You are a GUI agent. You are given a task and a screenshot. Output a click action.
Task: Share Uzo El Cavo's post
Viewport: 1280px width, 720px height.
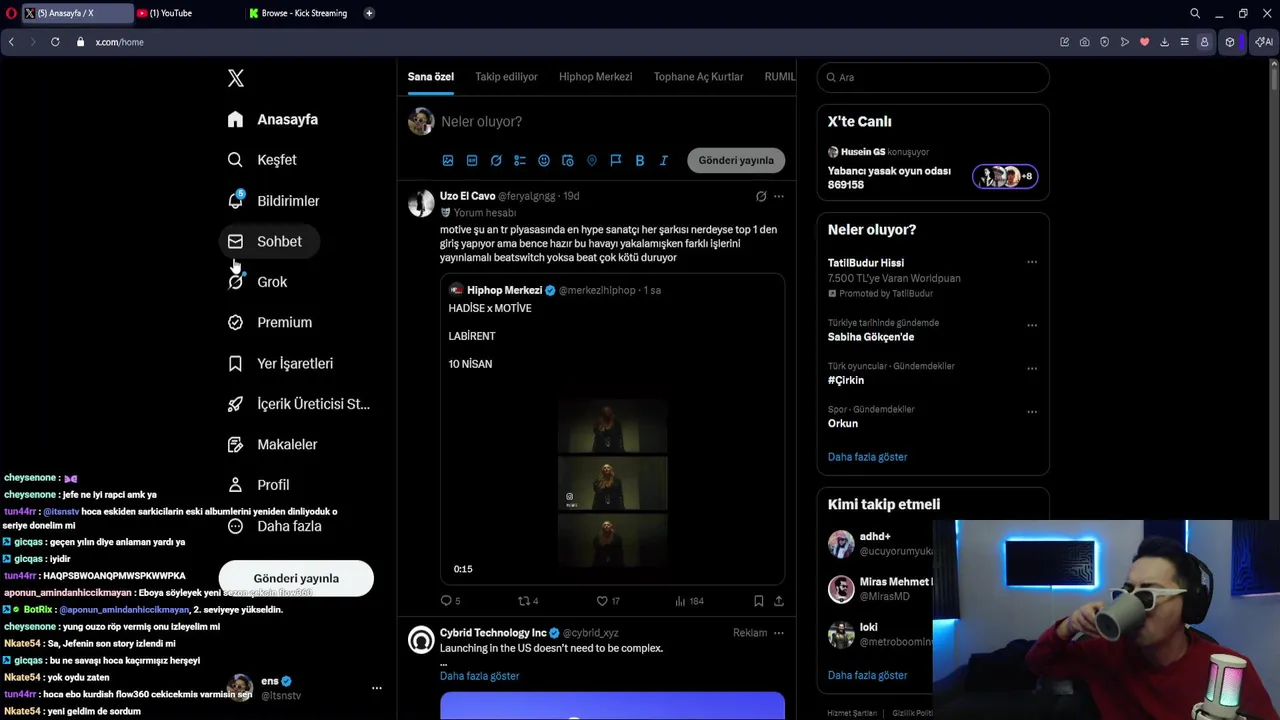pyautogui.click(x=779, y=601)
